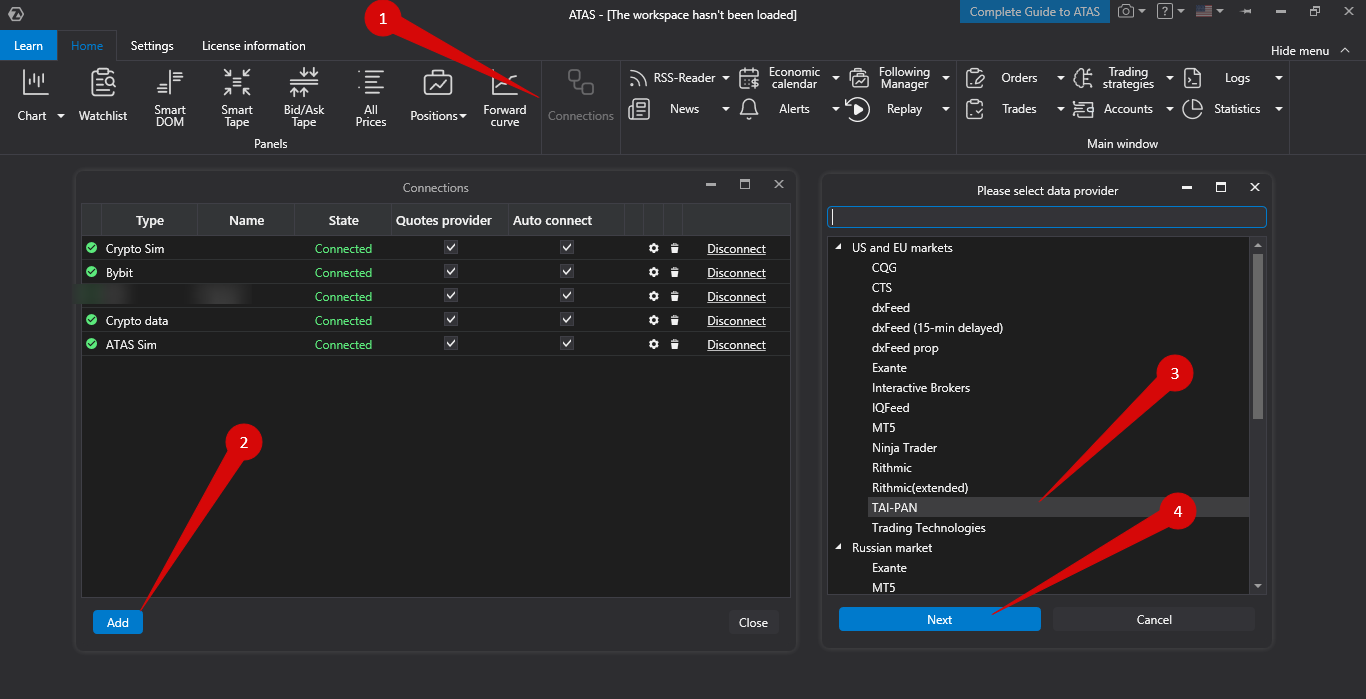
Task: Toggle Quotes provider for Crypto Sim
Action: 451,247
